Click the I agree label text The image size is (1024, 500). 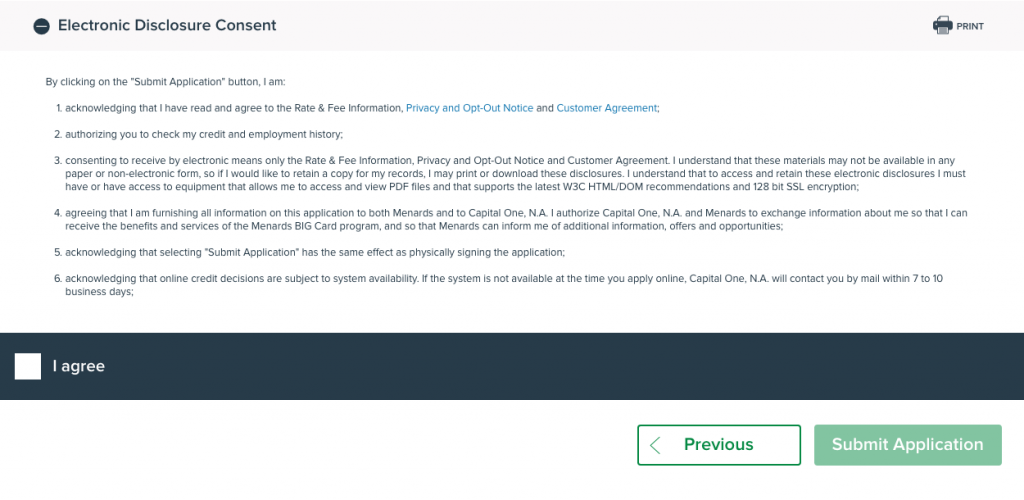(x=78, y=366)
